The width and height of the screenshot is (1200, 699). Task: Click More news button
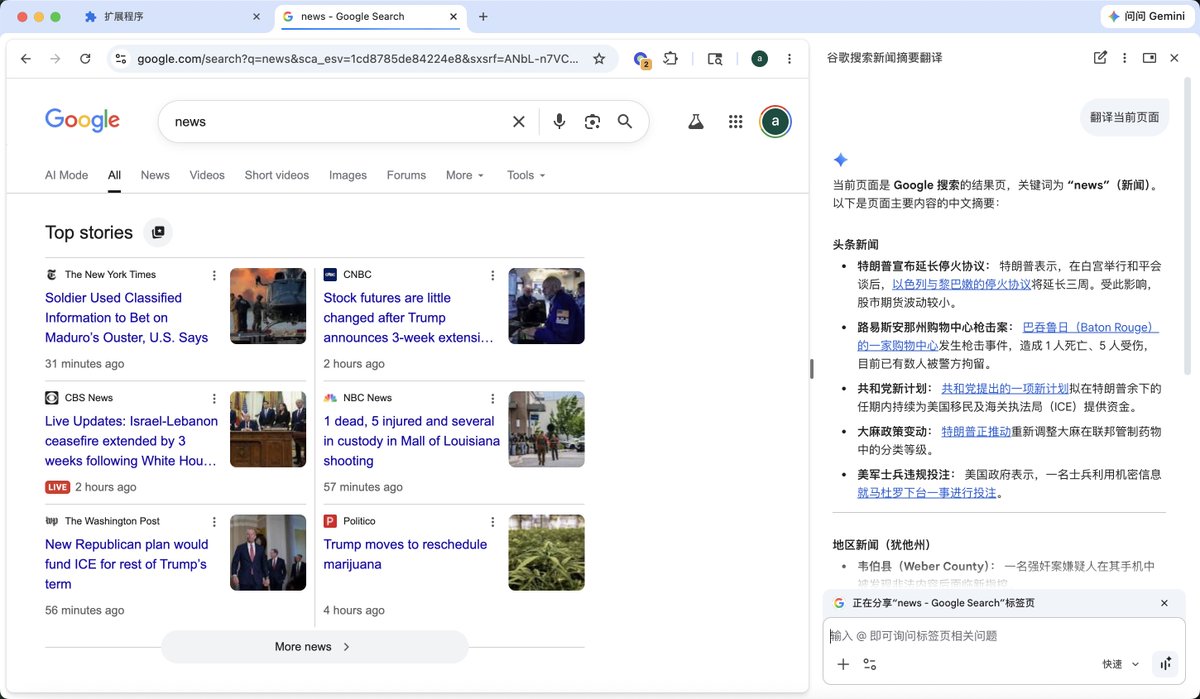314,647
